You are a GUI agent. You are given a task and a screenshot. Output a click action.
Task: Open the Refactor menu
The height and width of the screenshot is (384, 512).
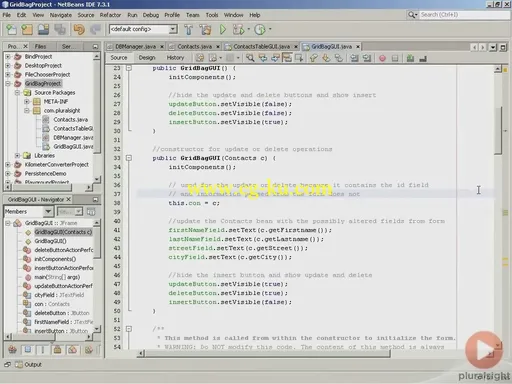110,15
